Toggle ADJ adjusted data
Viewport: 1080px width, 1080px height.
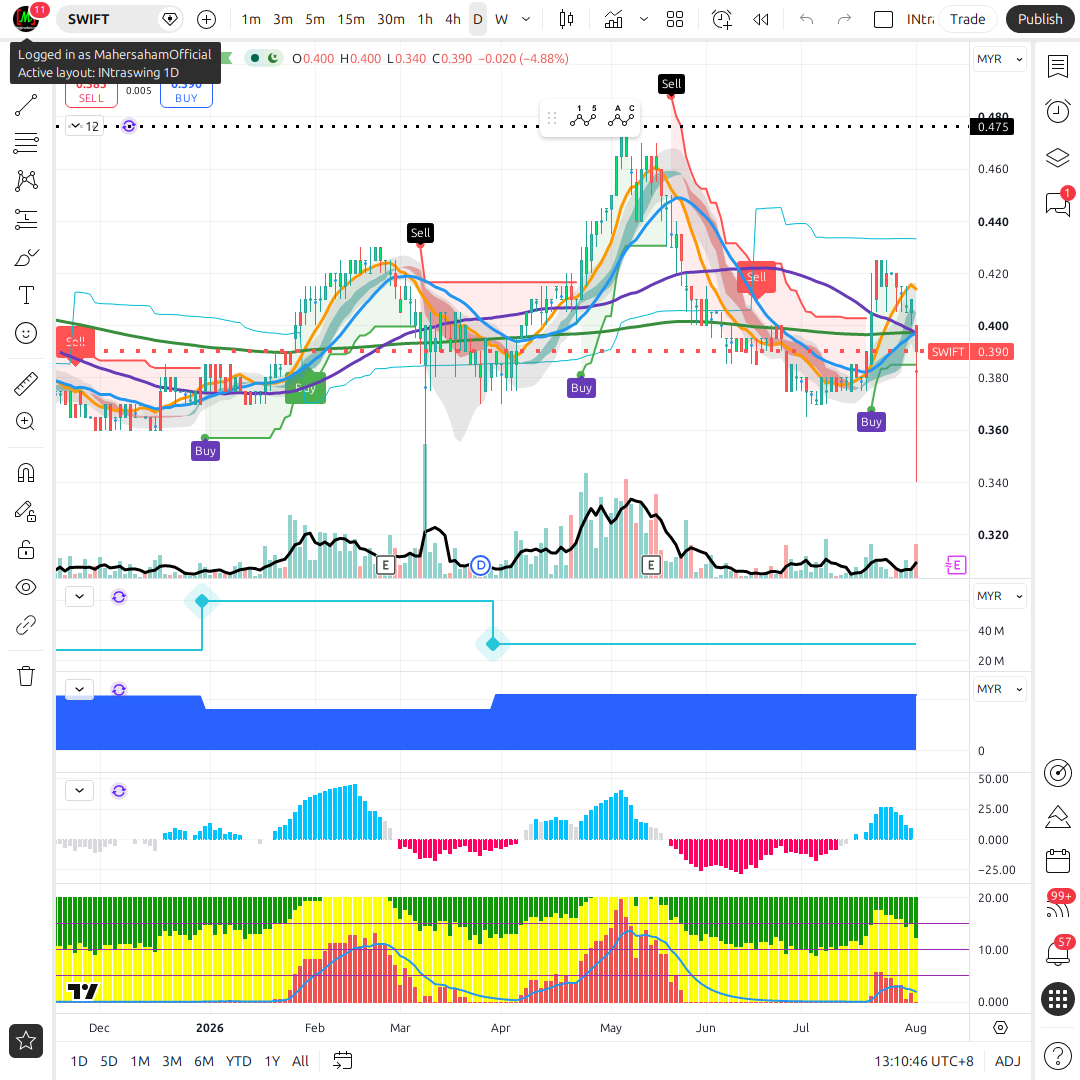point(1008,1061)
